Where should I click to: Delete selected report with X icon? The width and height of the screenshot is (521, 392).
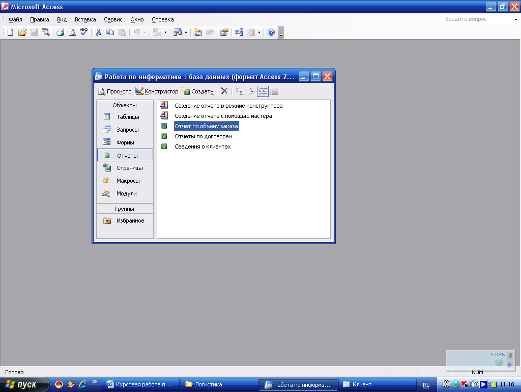pos(224,91)
